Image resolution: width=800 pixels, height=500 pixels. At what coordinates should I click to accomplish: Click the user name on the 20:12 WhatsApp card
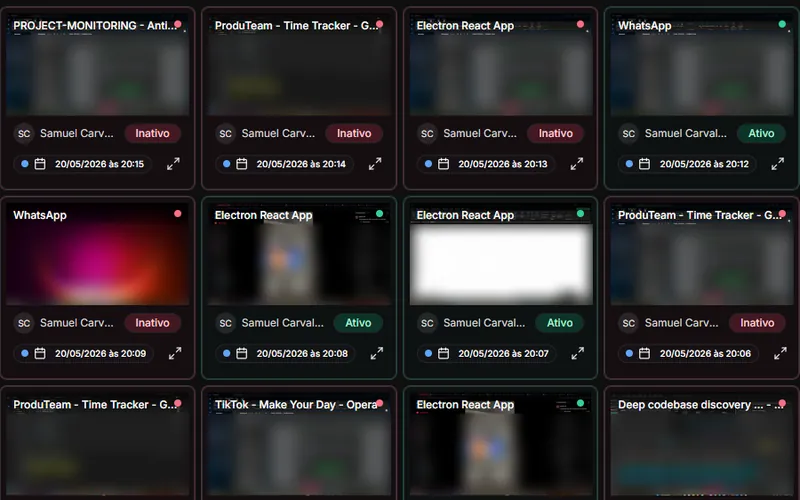pos(685,133)
